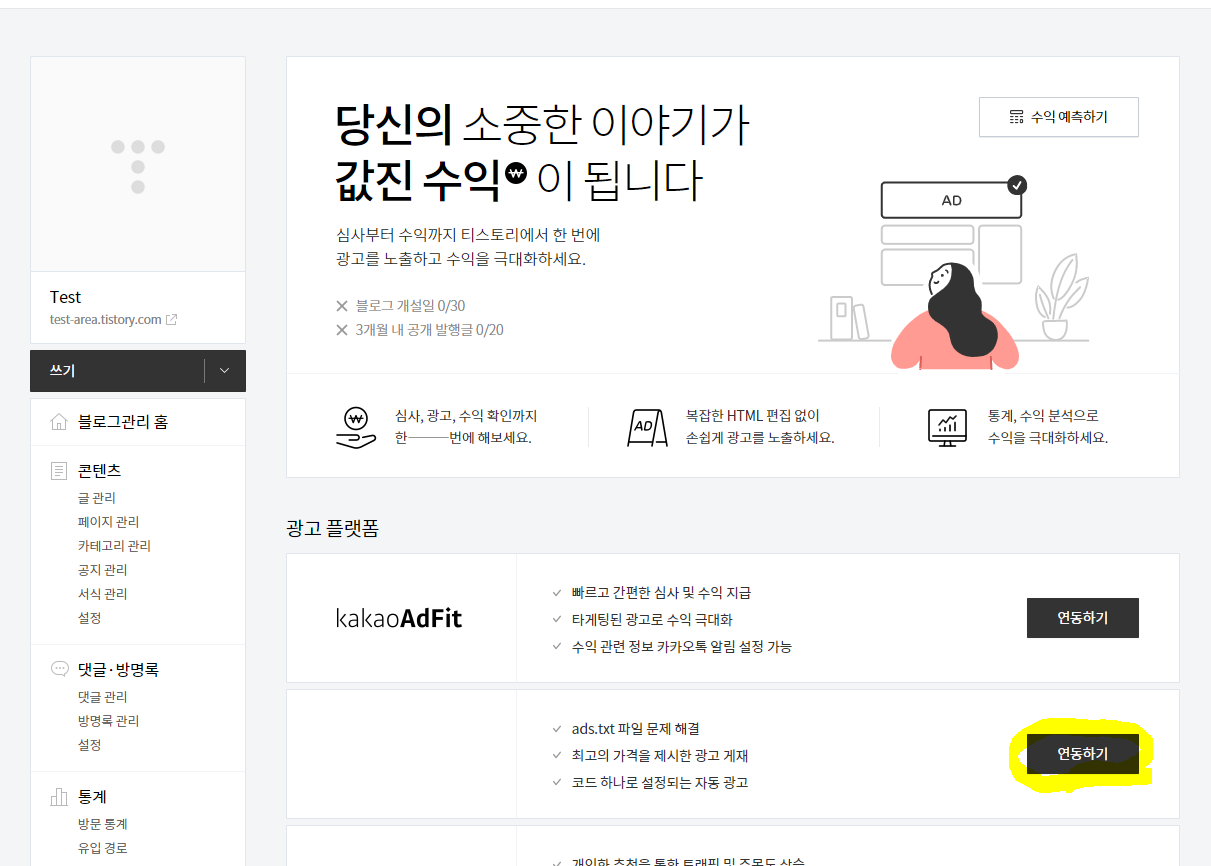
Task: Click the AD signboard icon
Action: (x=646, y=427)
